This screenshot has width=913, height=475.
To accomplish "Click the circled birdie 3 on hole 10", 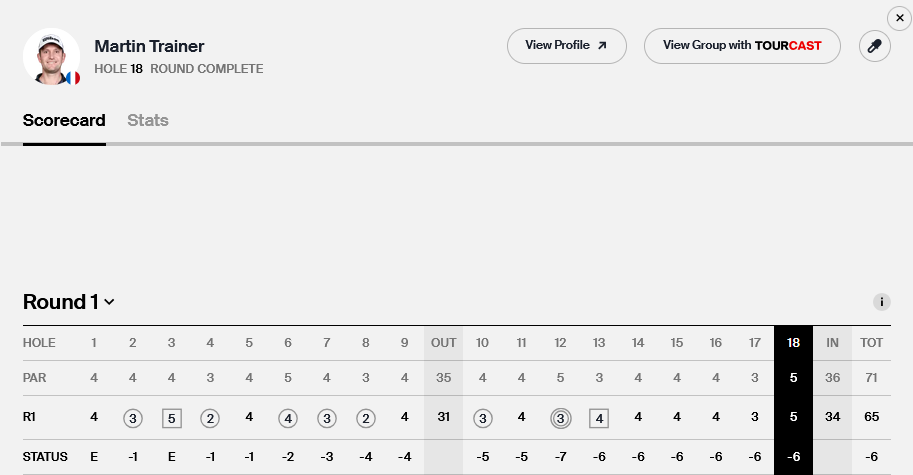I will [483, 418].
